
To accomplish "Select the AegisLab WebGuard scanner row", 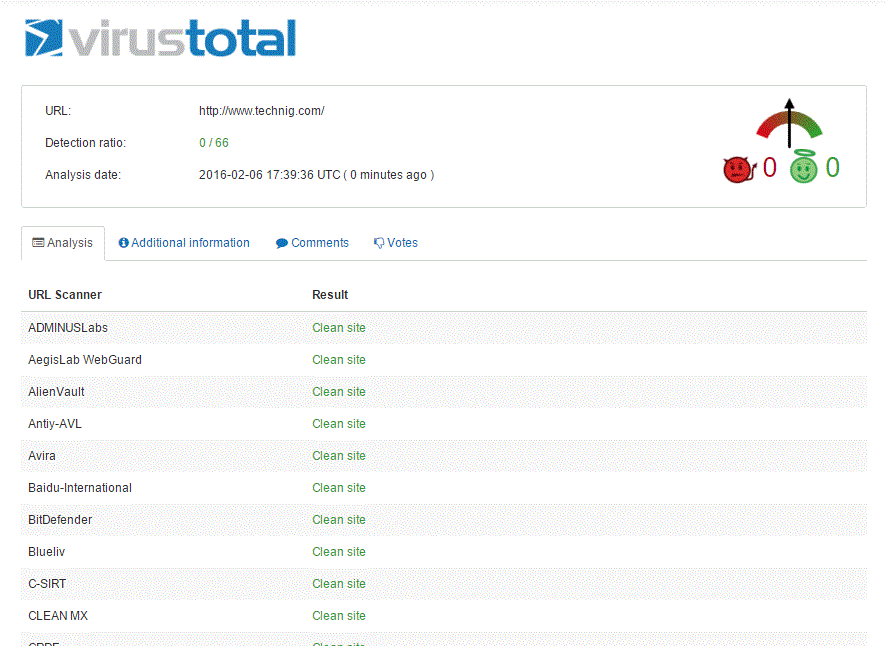I will [444, 360].
